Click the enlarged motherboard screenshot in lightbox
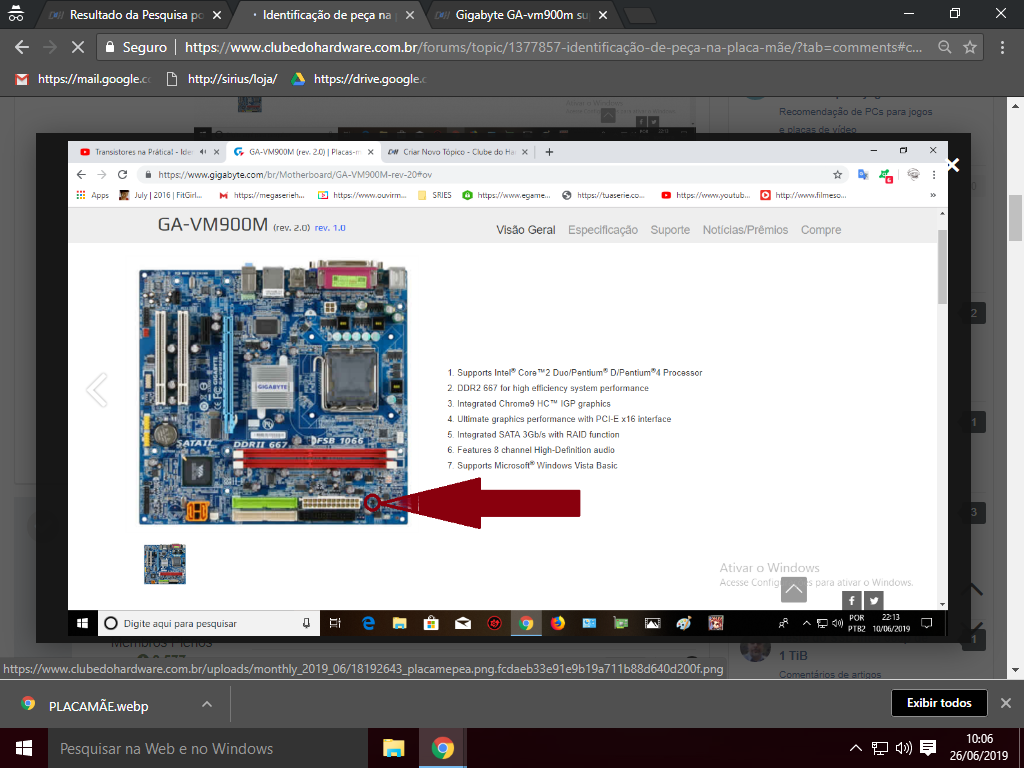 tap(507, 389)
